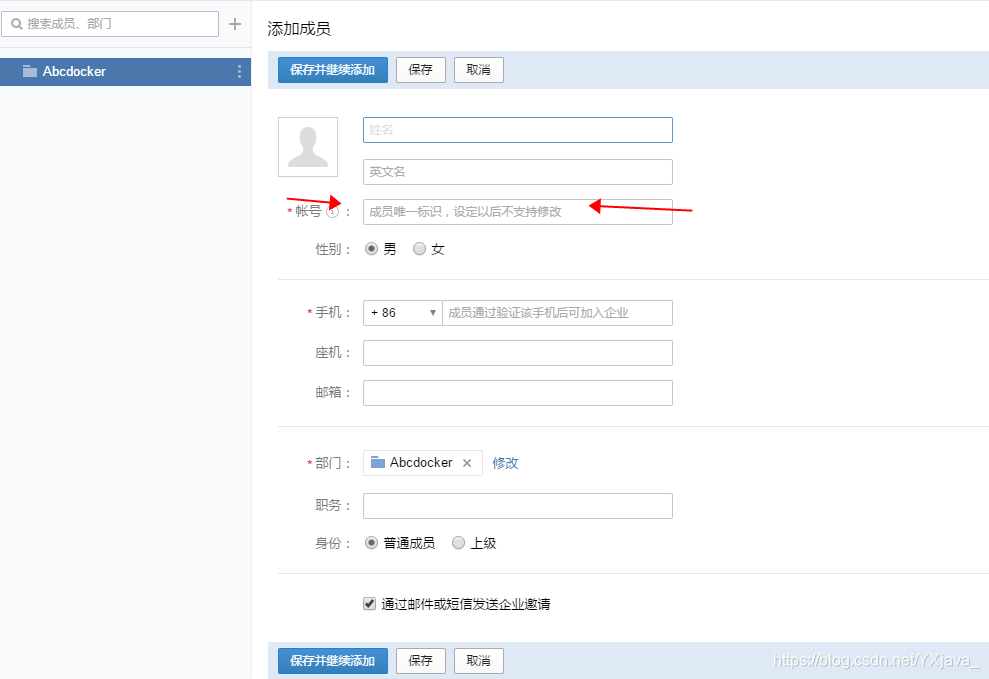Focus the 英文名 input field
Screen dimensions: 989x679
coord(518,172)
